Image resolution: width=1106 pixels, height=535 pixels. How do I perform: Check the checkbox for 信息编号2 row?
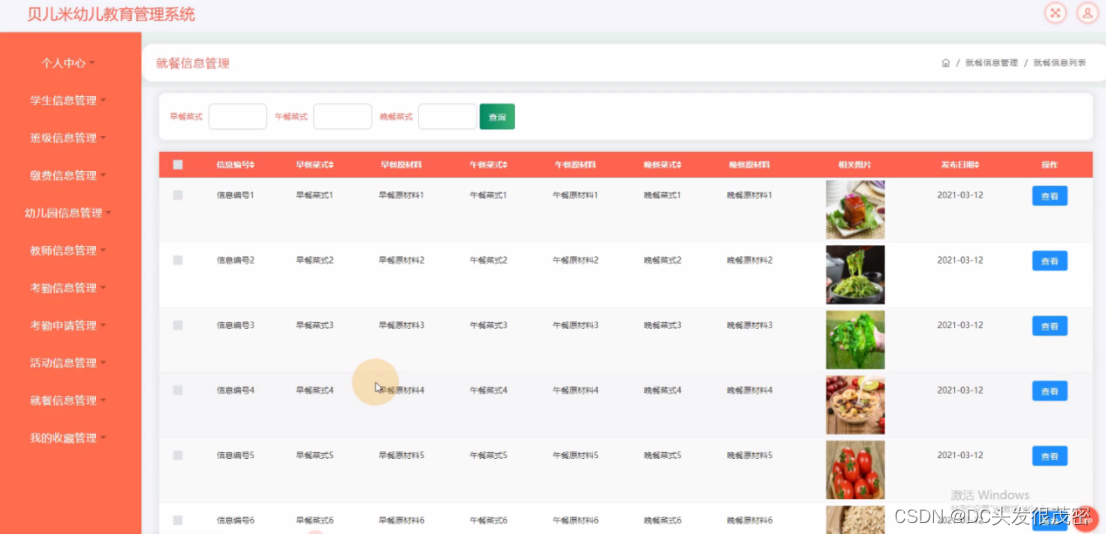click(x=178, y=260)
